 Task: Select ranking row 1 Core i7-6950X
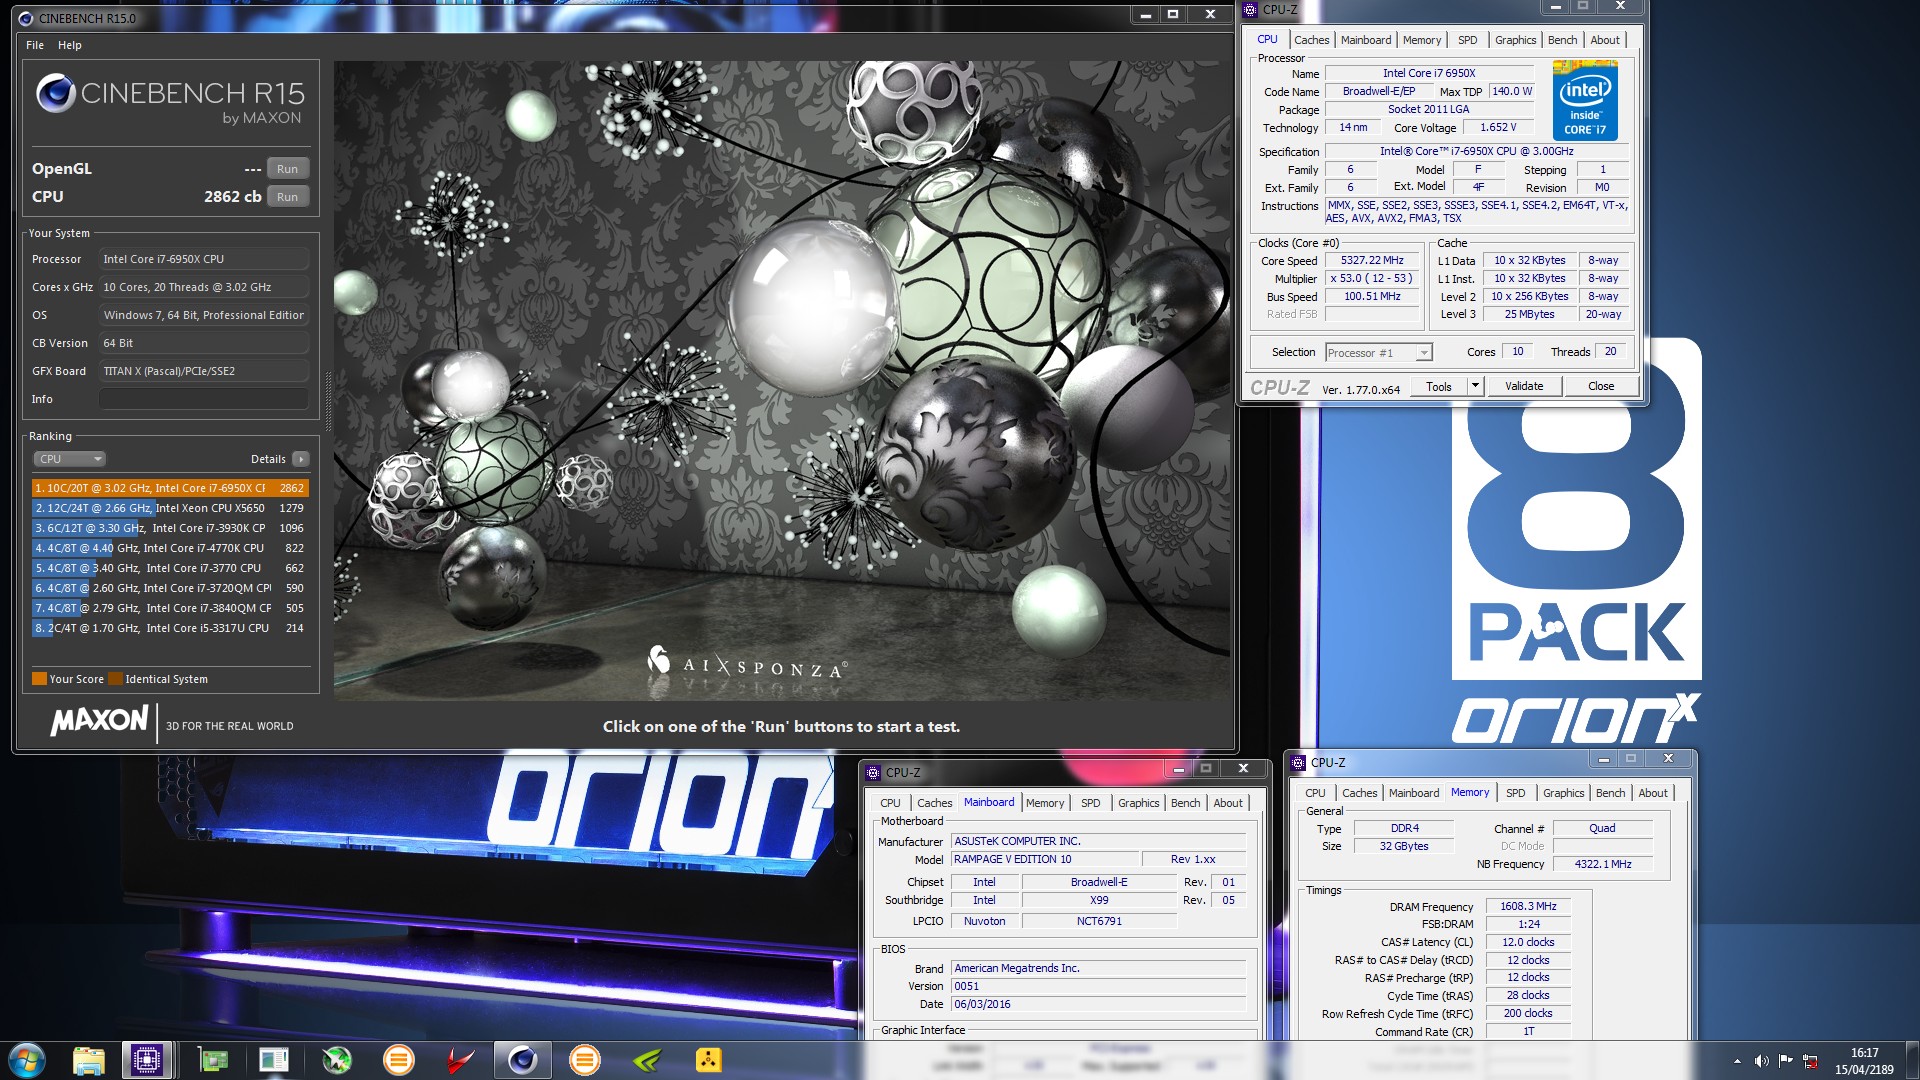point(170,488)
